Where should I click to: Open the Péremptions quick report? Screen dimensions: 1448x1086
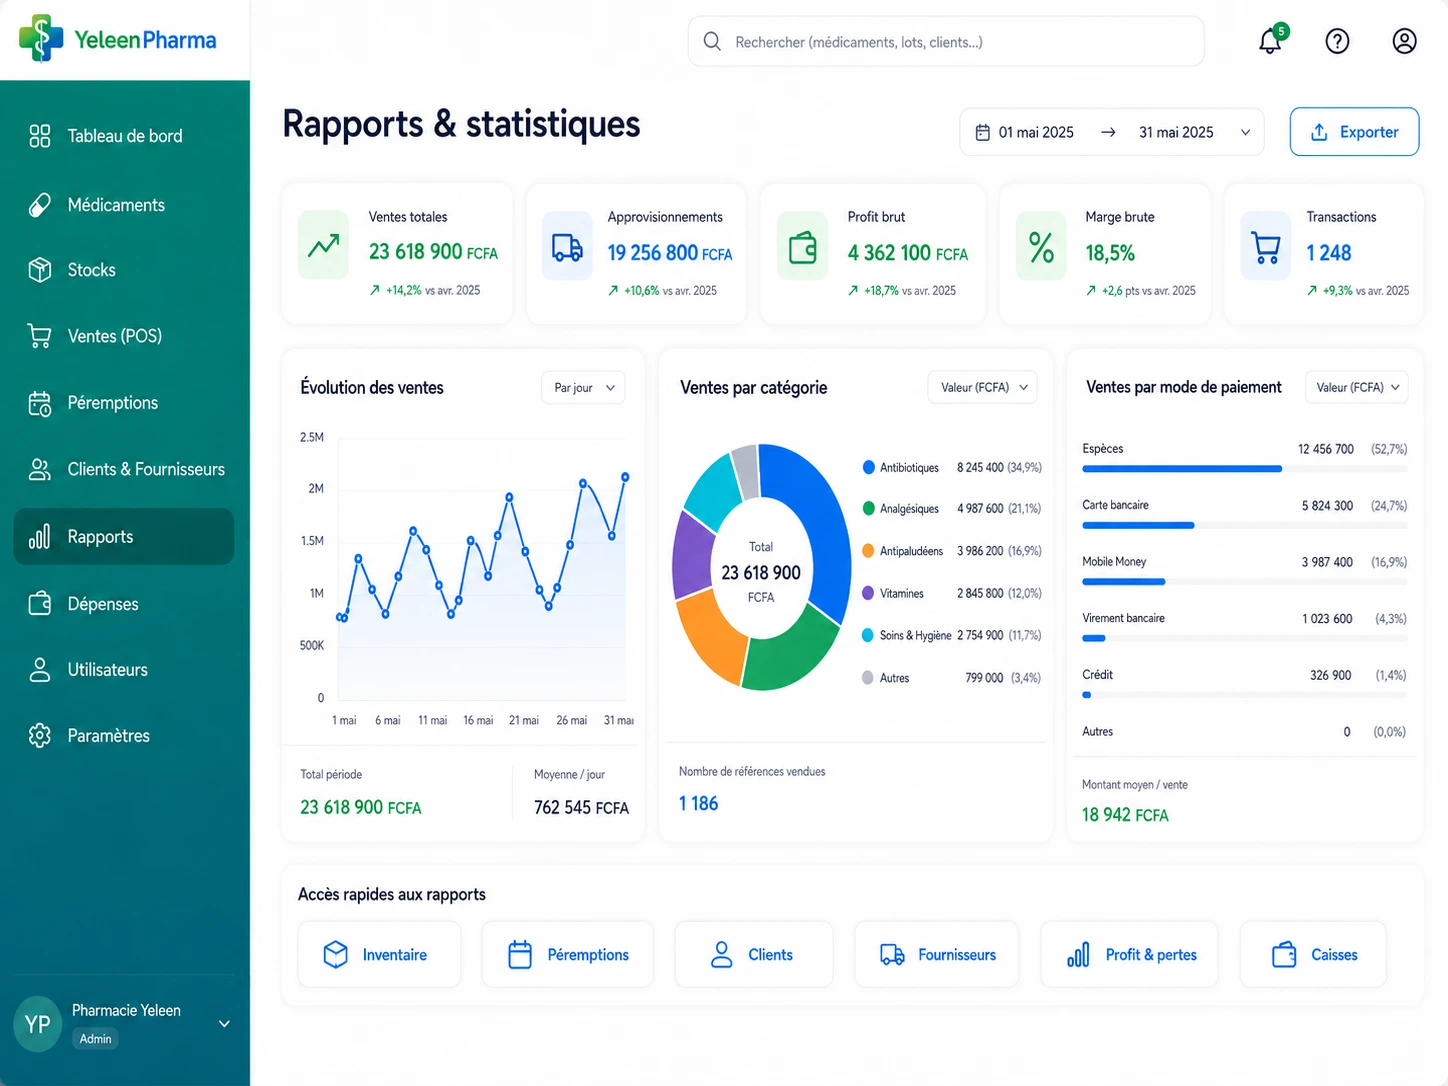point(568,955)
